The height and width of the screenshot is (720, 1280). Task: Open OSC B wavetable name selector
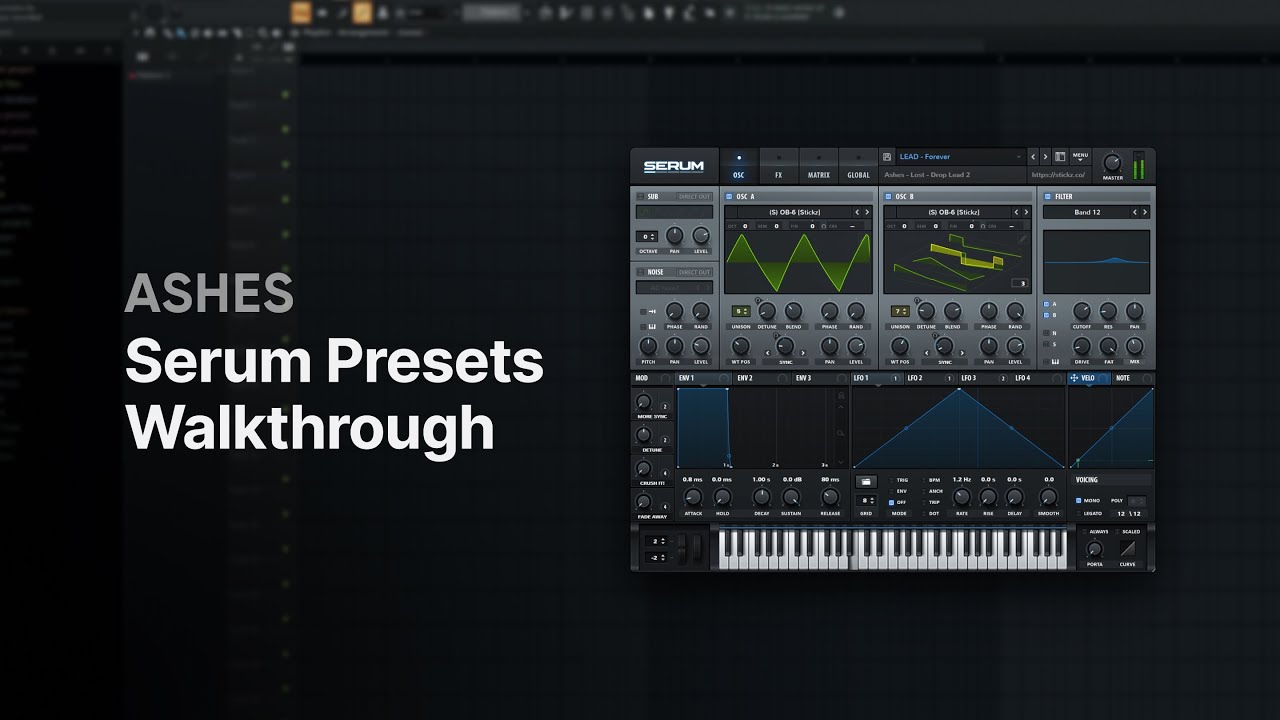point(954,212)
